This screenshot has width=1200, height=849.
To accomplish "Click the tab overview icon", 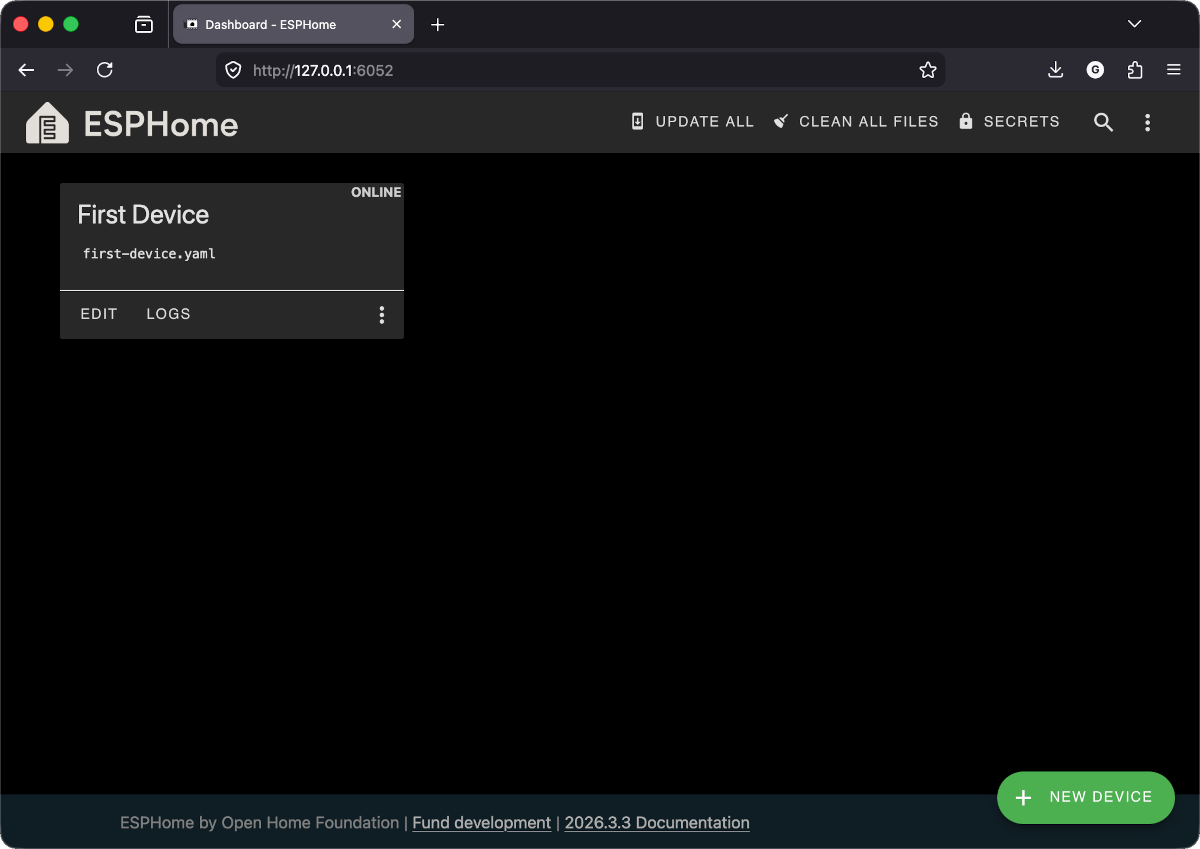I will (144, 24).
